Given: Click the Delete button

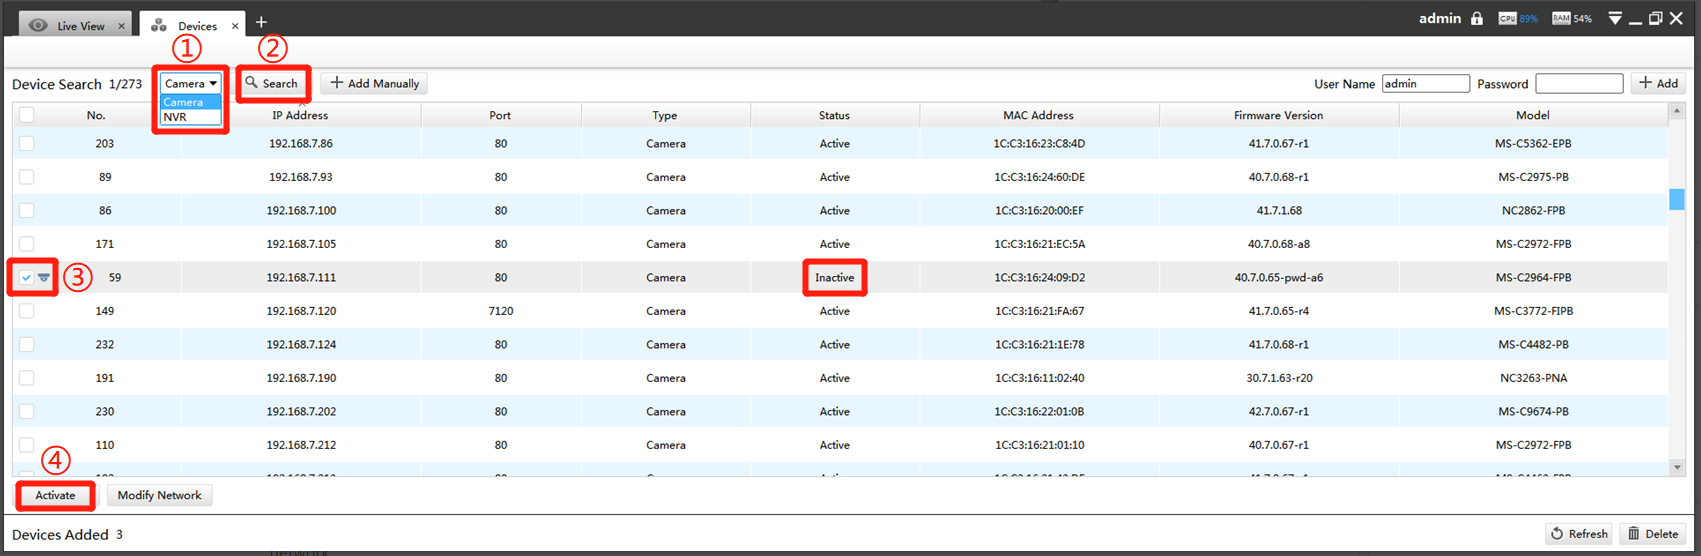Looking at the screenshot, I should click(x=1652, y=534).
